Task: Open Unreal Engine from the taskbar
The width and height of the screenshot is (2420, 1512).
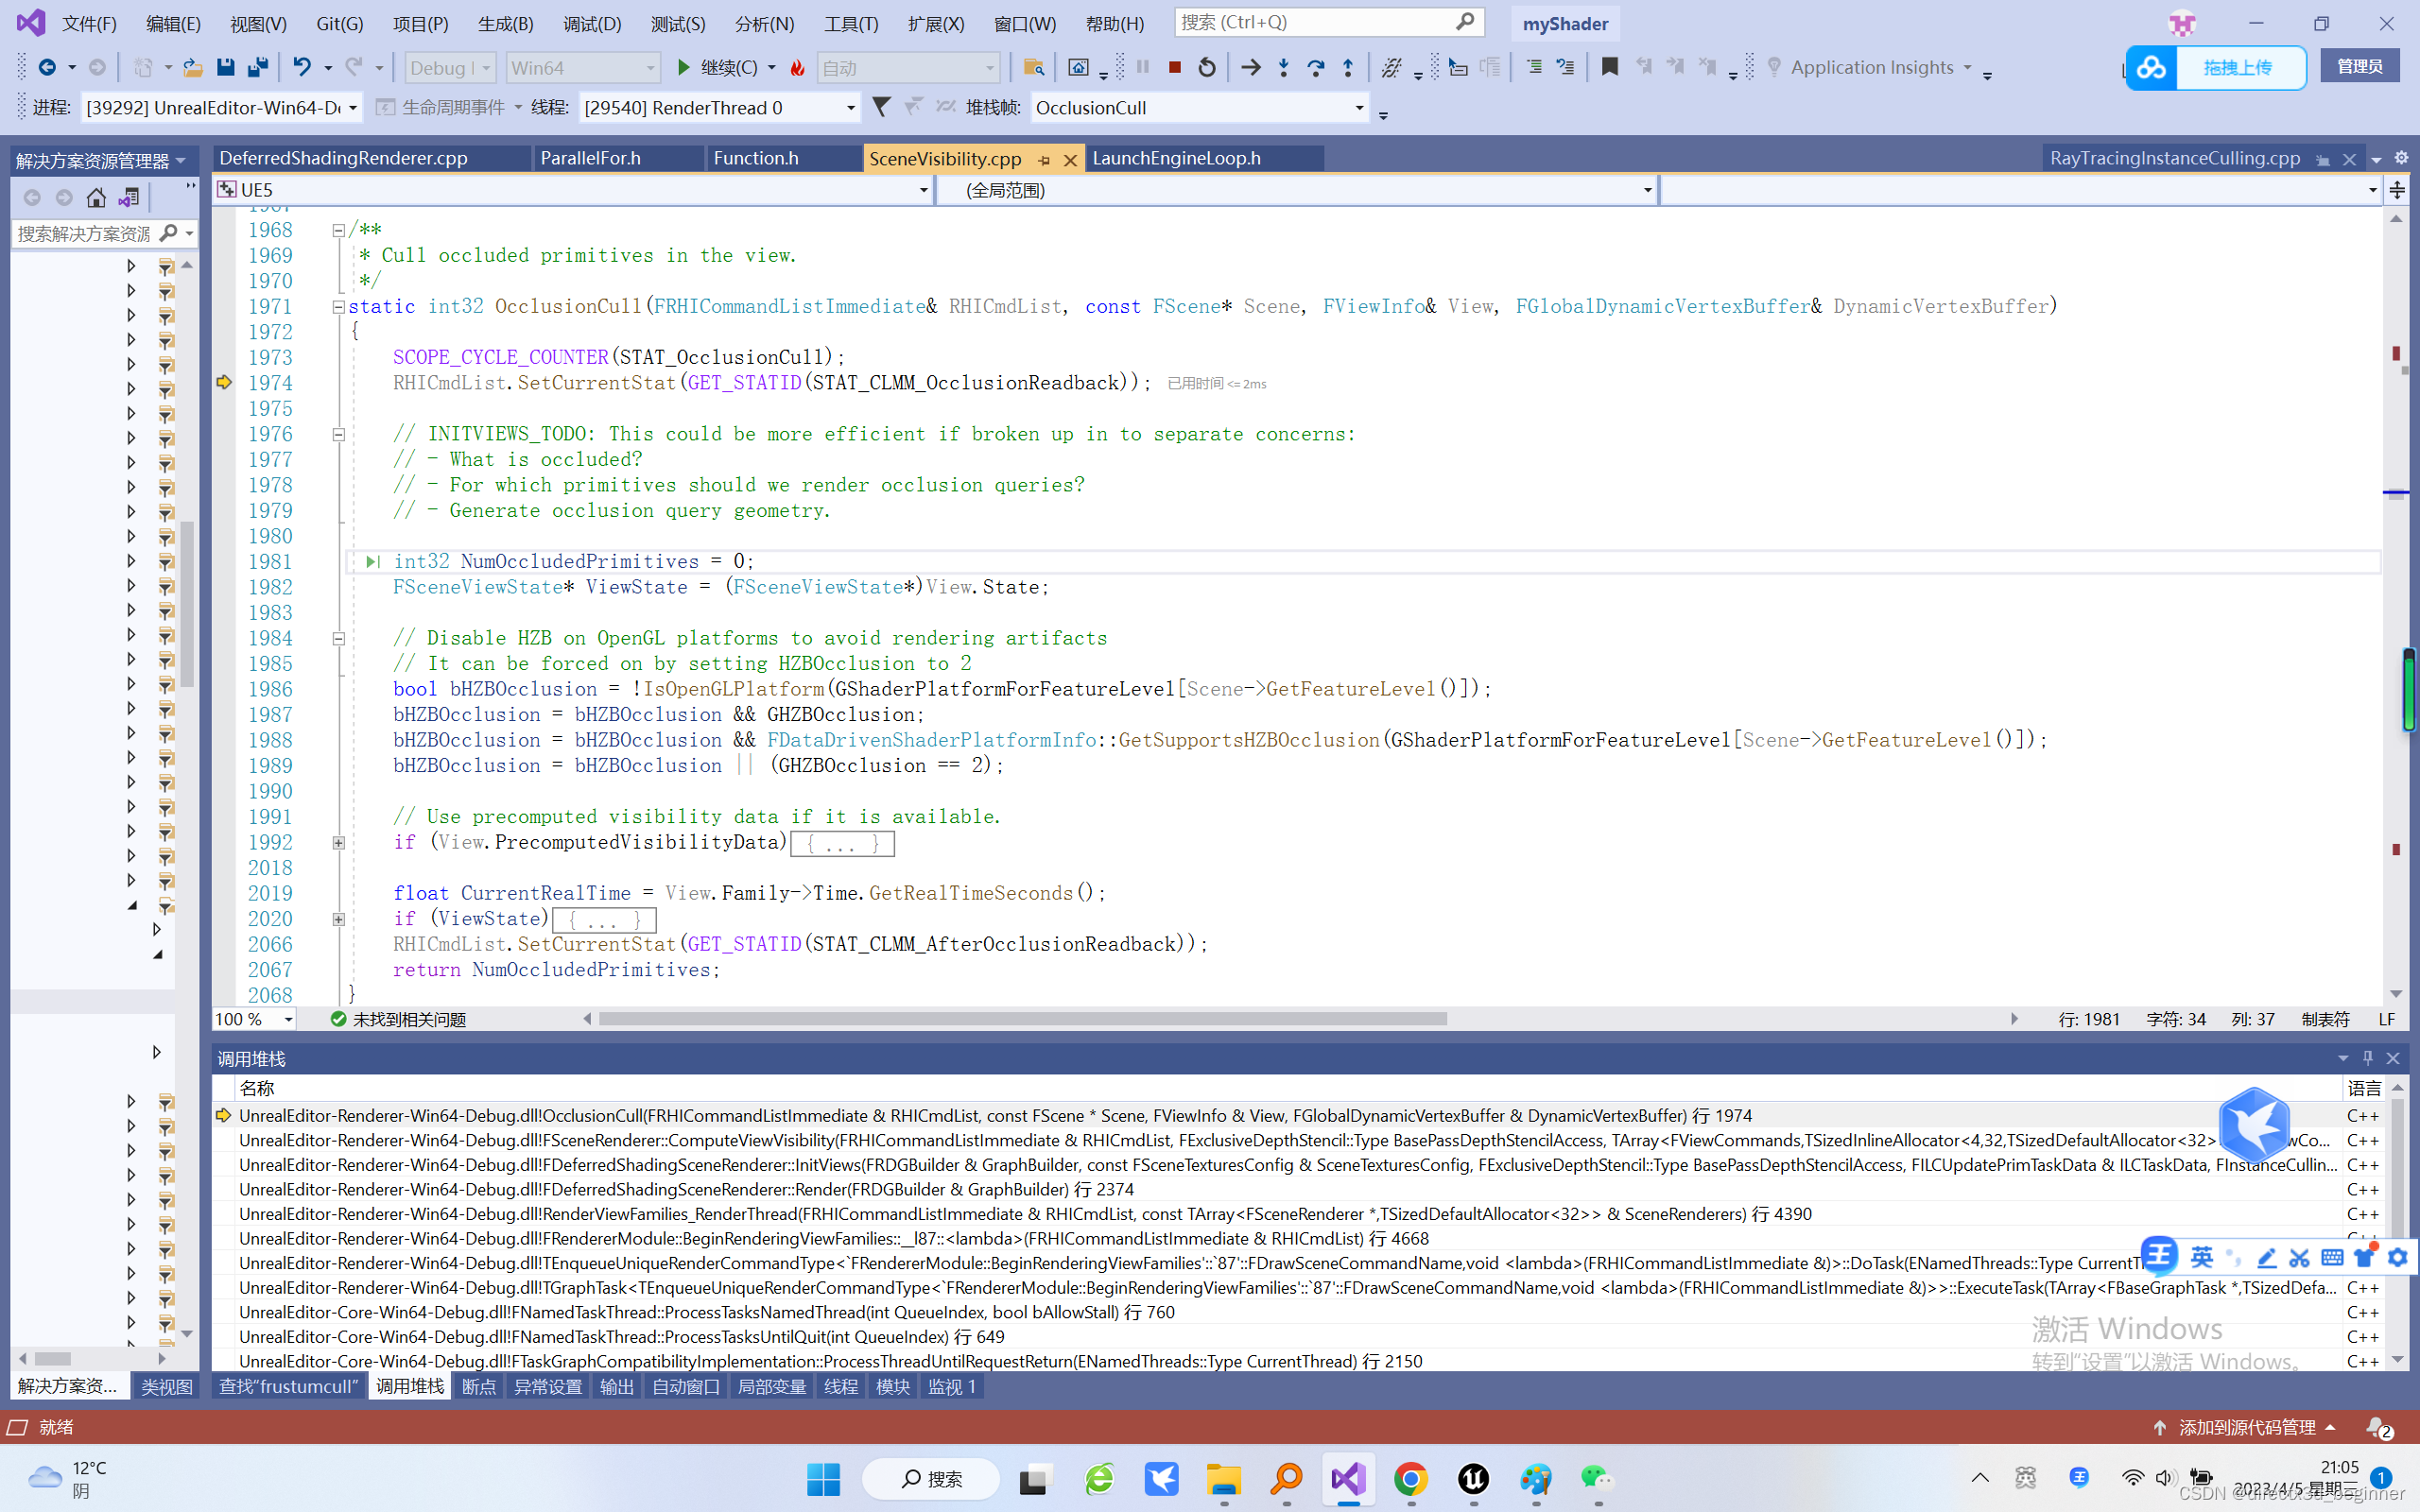Action: [1473, 1478]
